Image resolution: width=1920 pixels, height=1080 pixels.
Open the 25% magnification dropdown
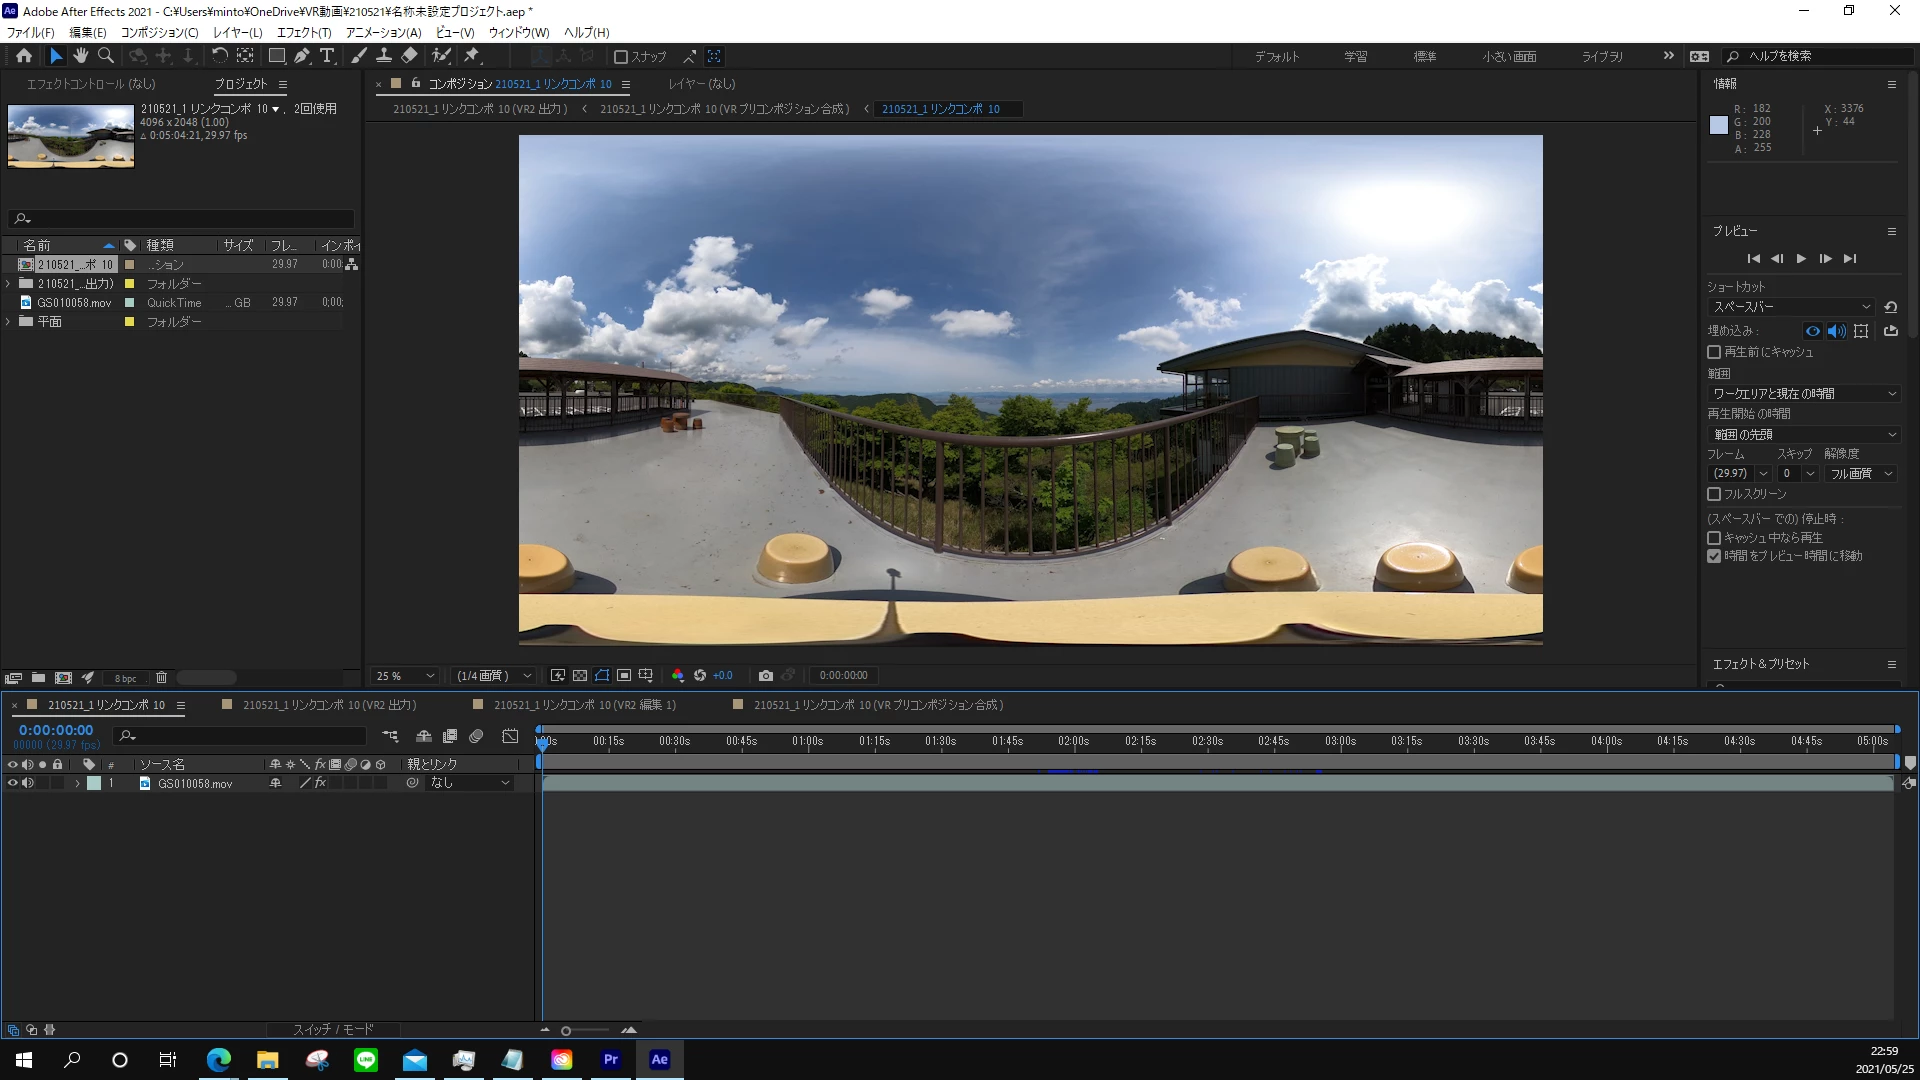[405, 676]
